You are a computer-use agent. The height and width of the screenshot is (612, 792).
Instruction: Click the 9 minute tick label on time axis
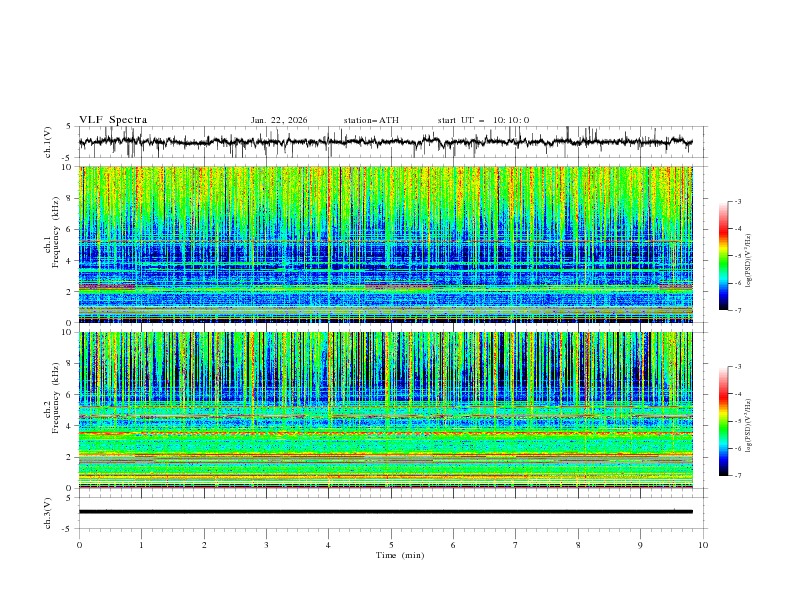click(x=640, y=545)
